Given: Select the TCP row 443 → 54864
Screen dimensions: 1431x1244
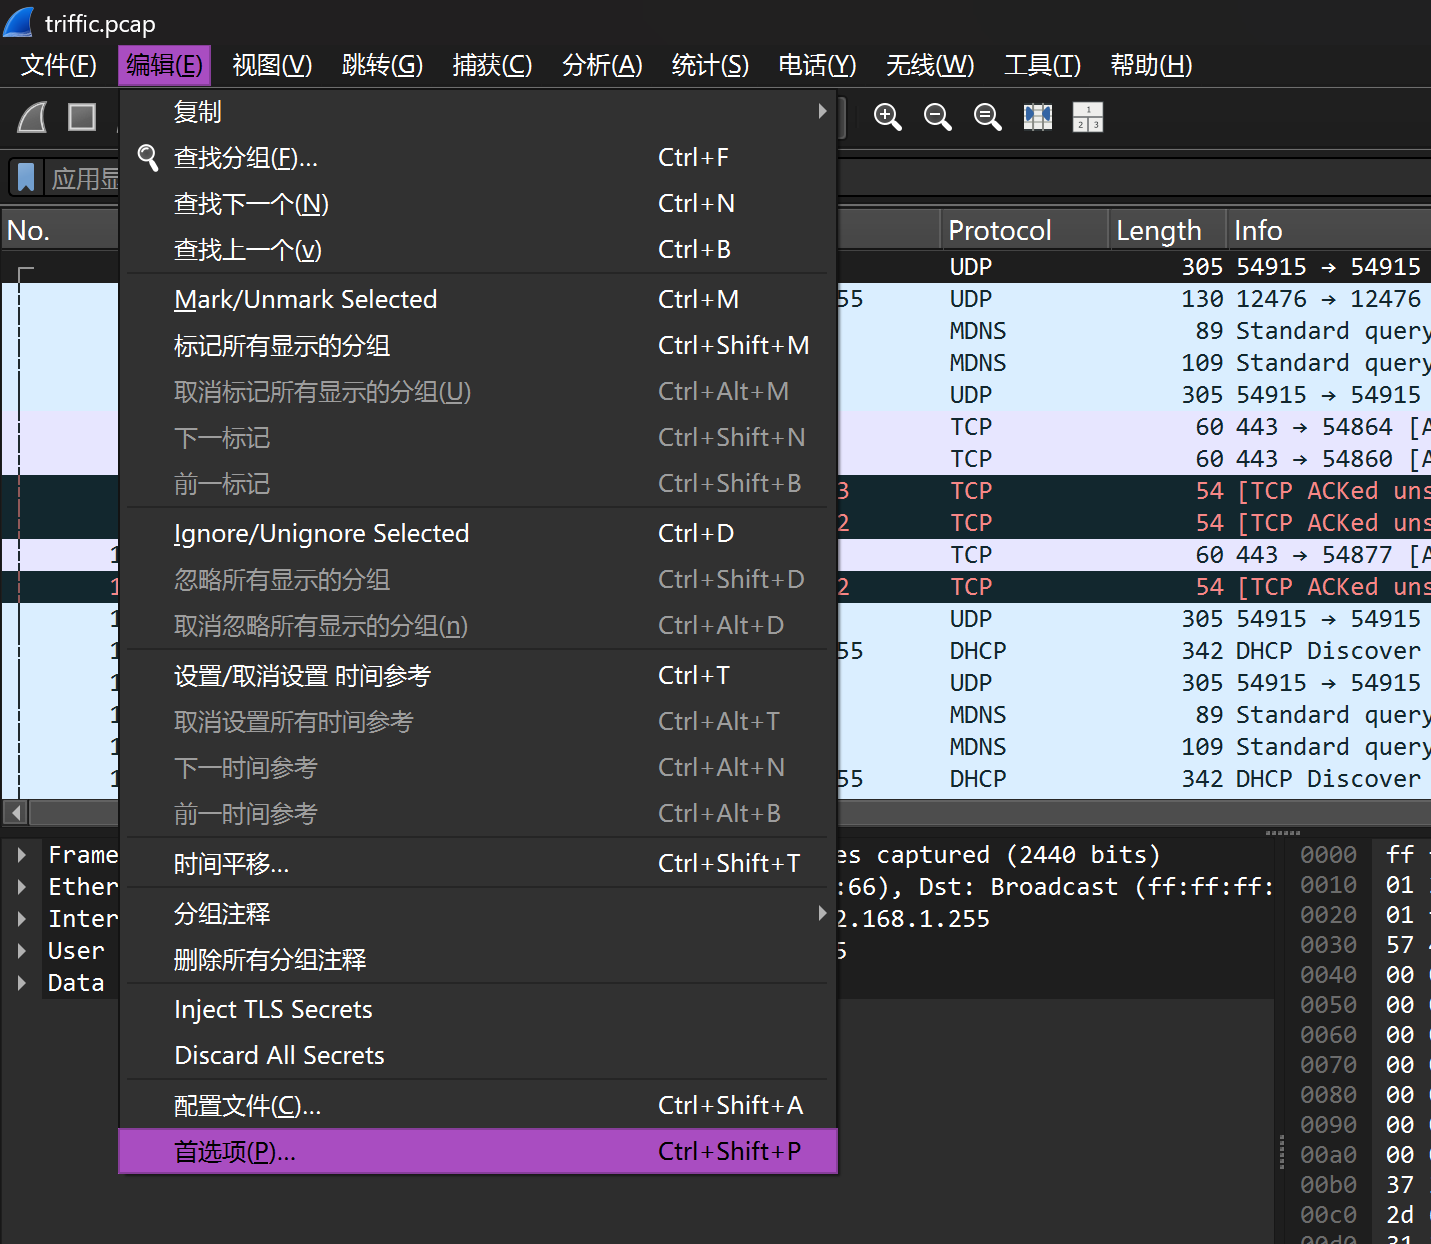Looking at the screenshot, I should coord(1134,427).
